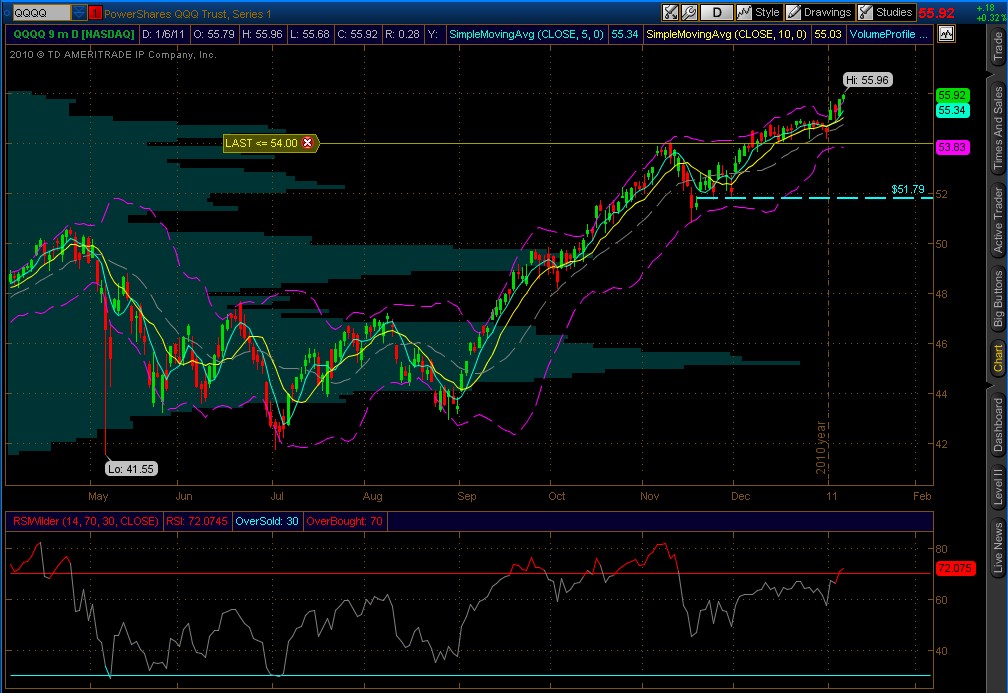Screen dimensions: 1008x693
Task: Click the D: 1/6/11 date field
Action: tap(163, 34)
